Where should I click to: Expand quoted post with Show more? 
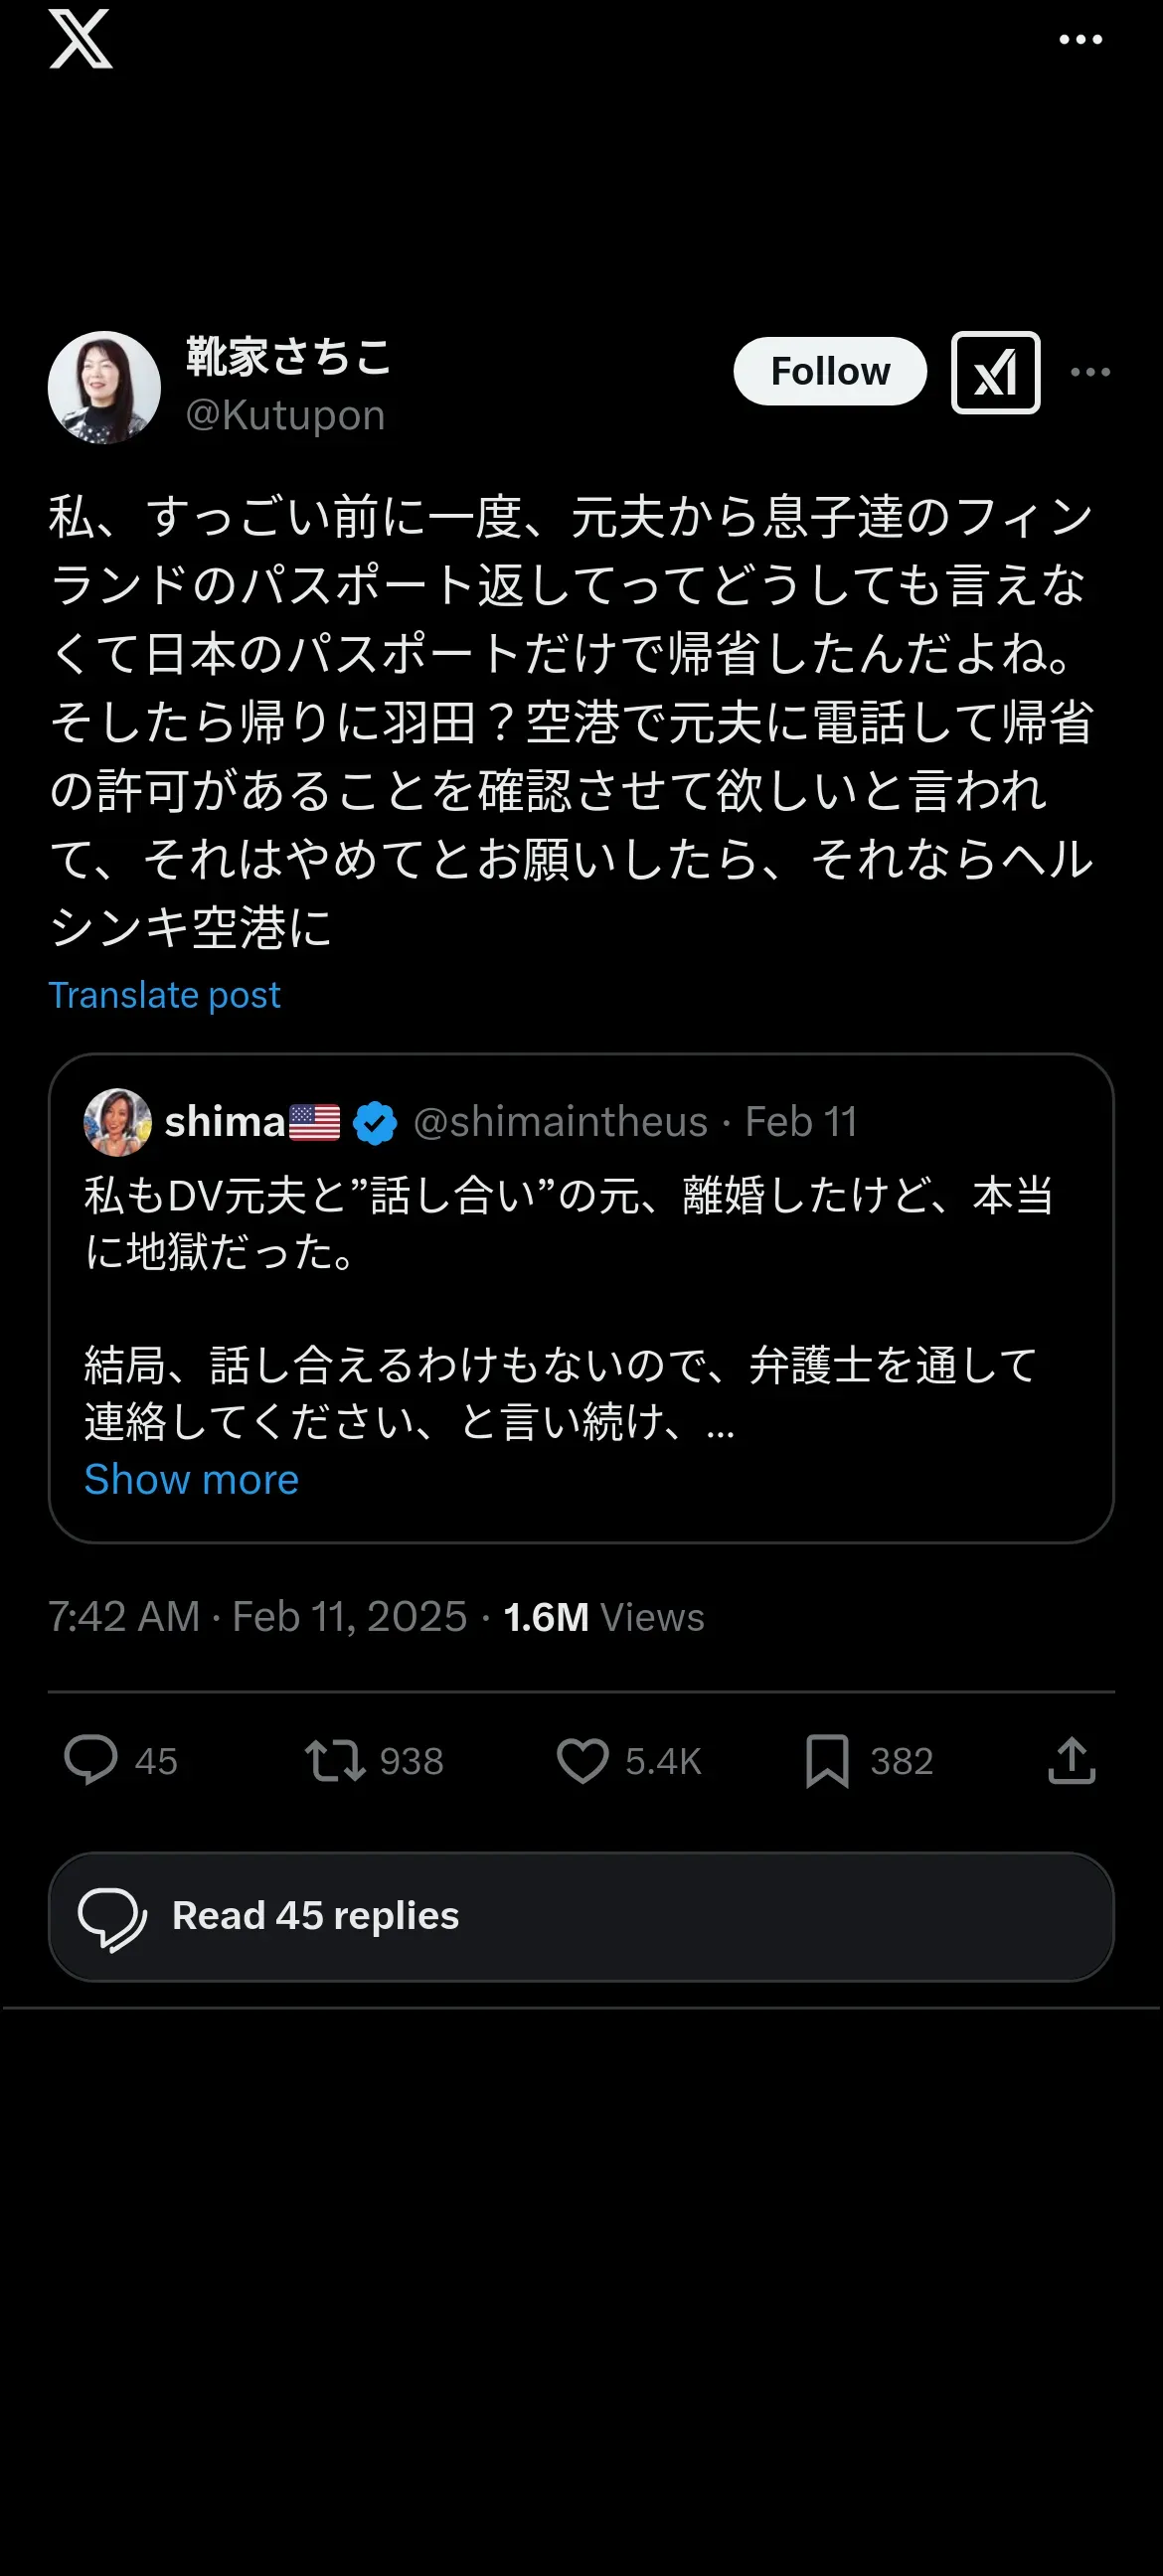click(x=191, y=1479)
